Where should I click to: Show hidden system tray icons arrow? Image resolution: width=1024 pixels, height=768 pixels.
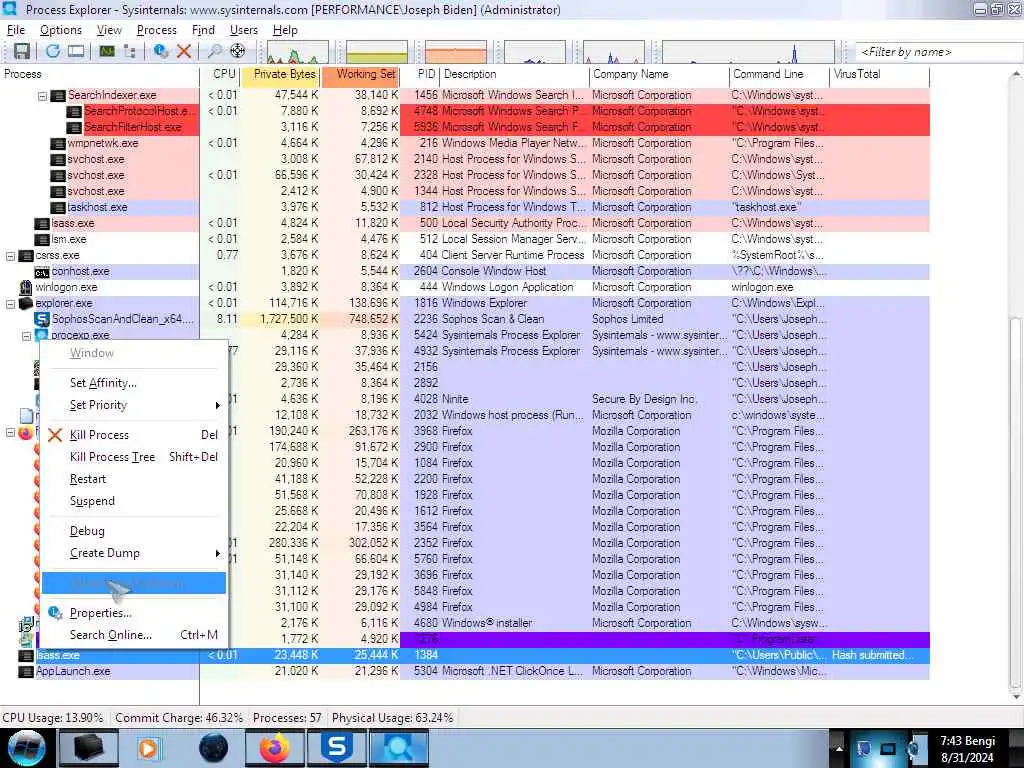click(x=839, y=748)
